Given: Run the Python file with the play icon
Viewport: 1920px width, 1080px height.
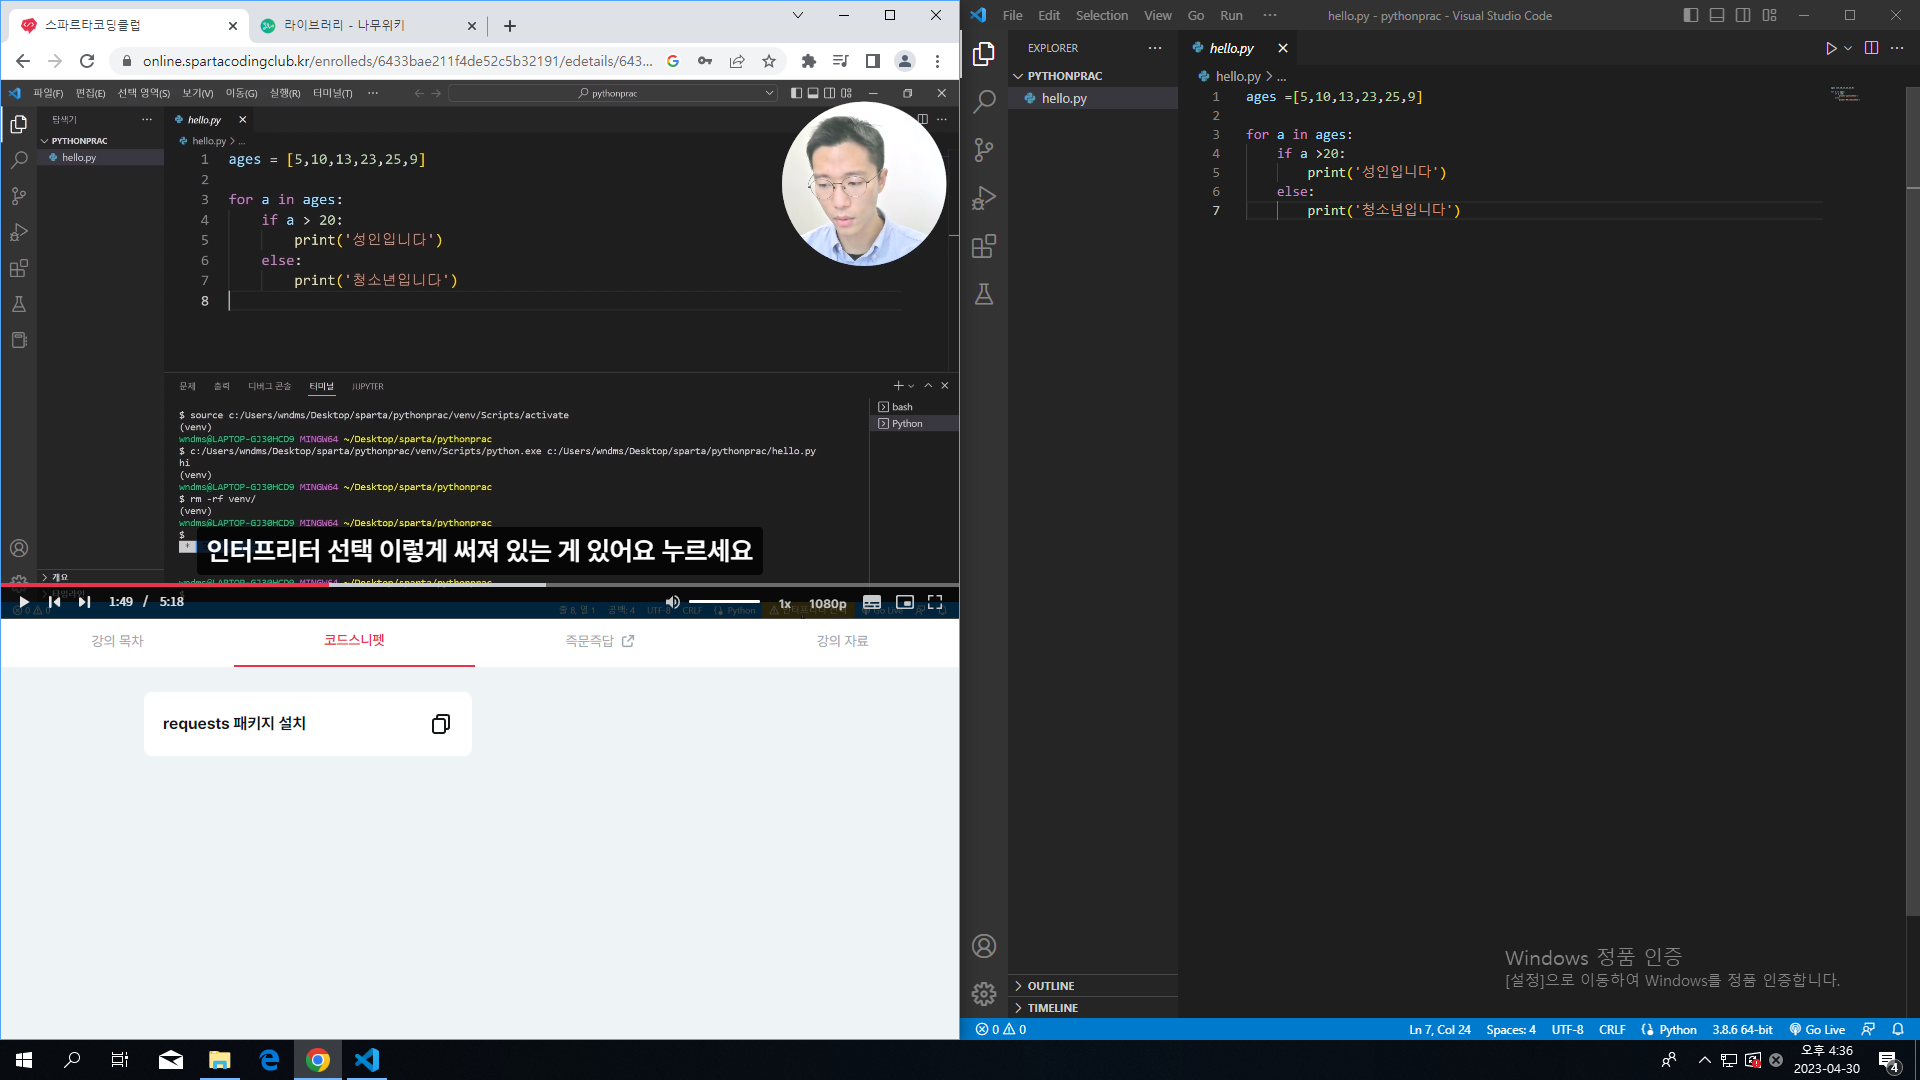Looking at the screenshot, I should tap(1830, 48).
